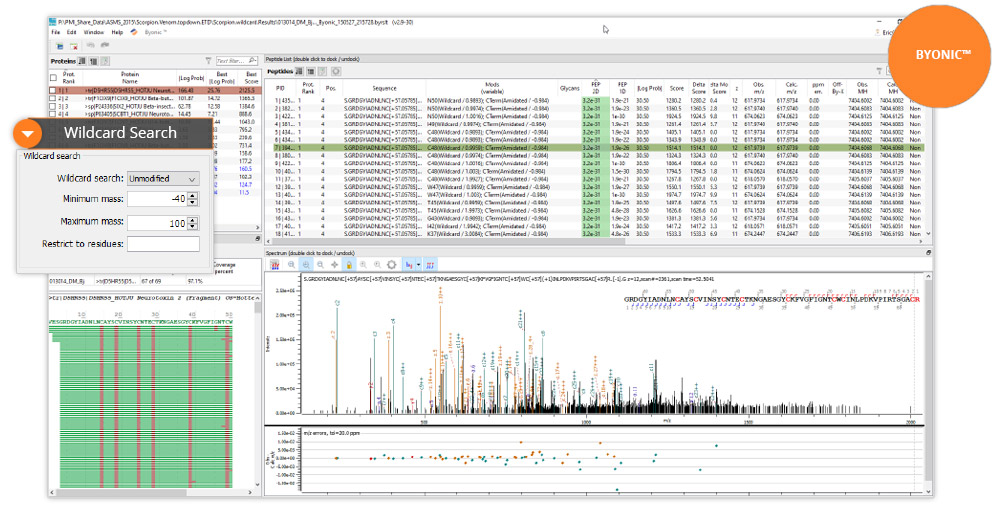1000x515 pixels.
Task: Click the Minimum mass spinner arrows
Action: pos(193,199)
